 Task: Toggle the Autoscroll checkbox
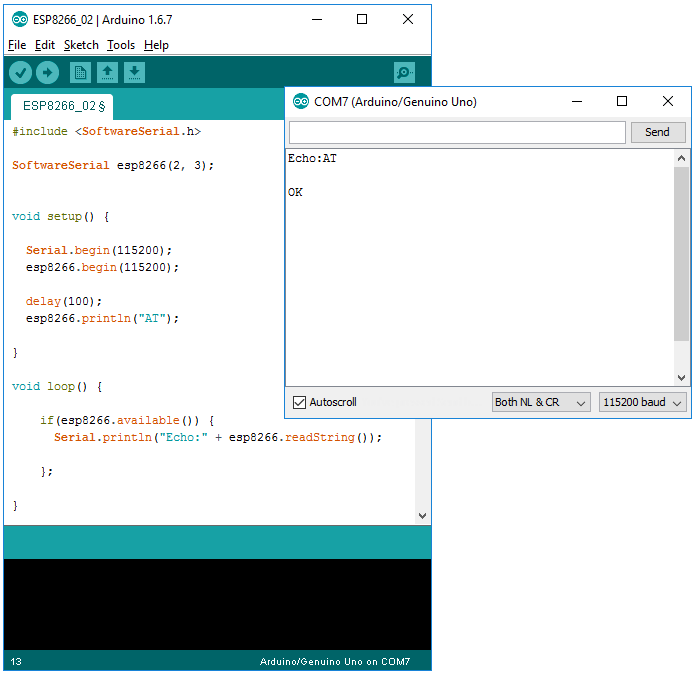299,402
